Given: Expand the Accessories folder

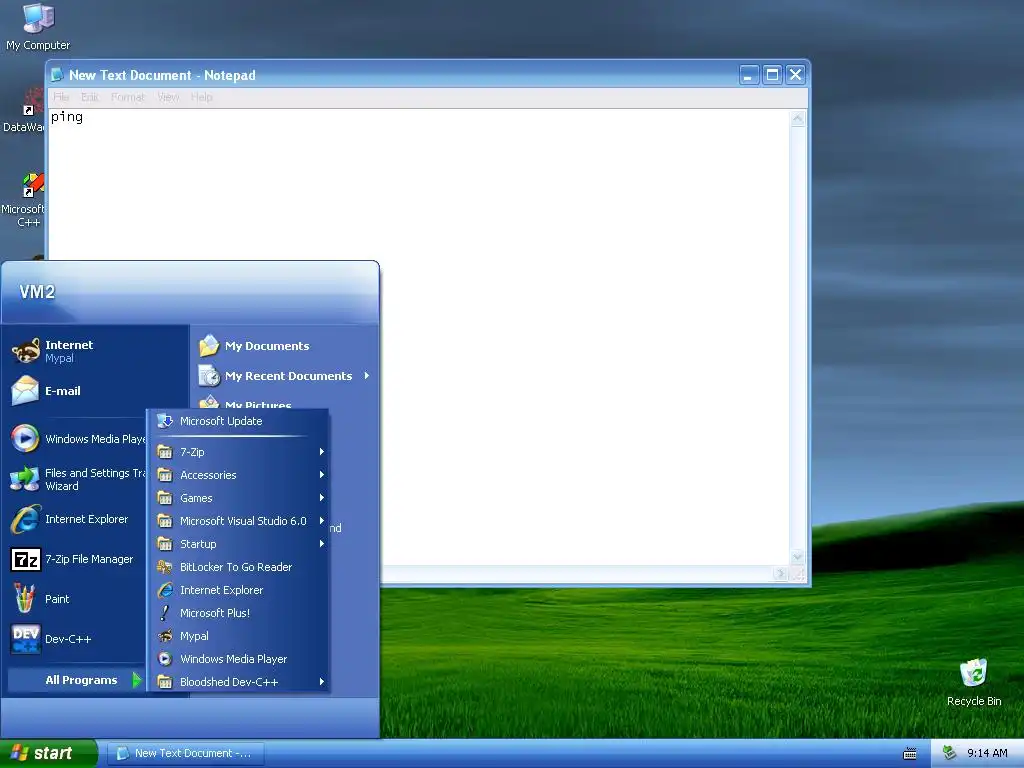Looking at the screenshot, I should [238, 475].
